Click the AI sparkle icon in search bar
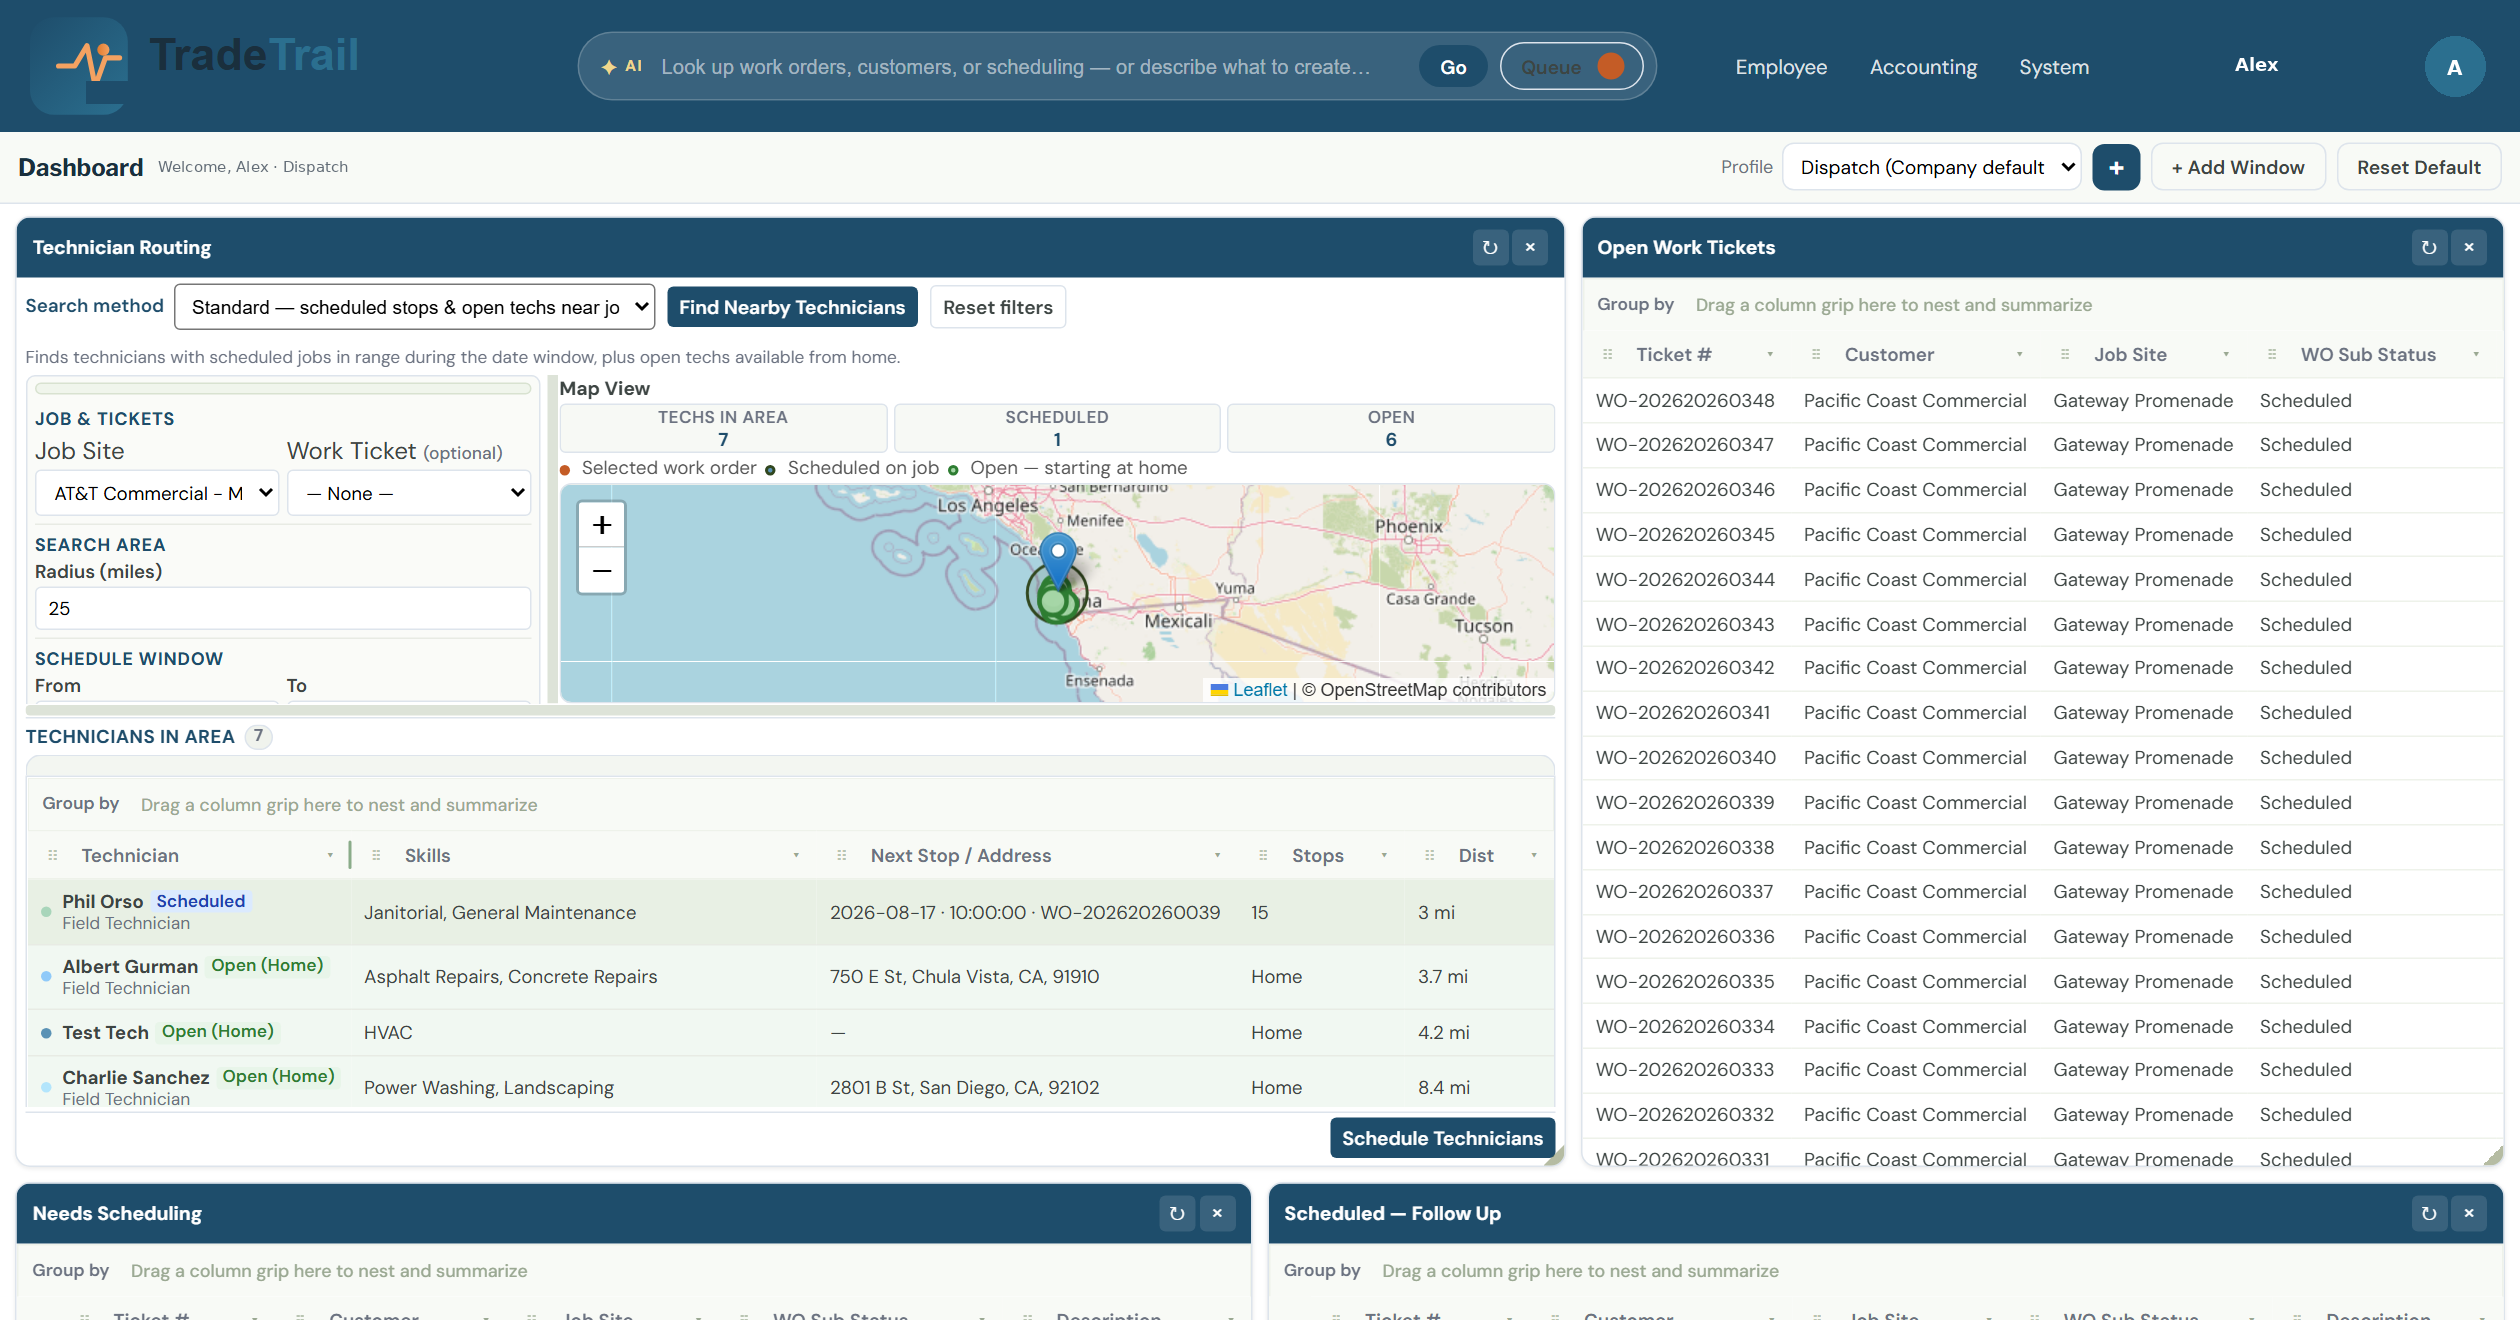The height and width of the screenshot is (1320, 2520). [x=608, y=67]
